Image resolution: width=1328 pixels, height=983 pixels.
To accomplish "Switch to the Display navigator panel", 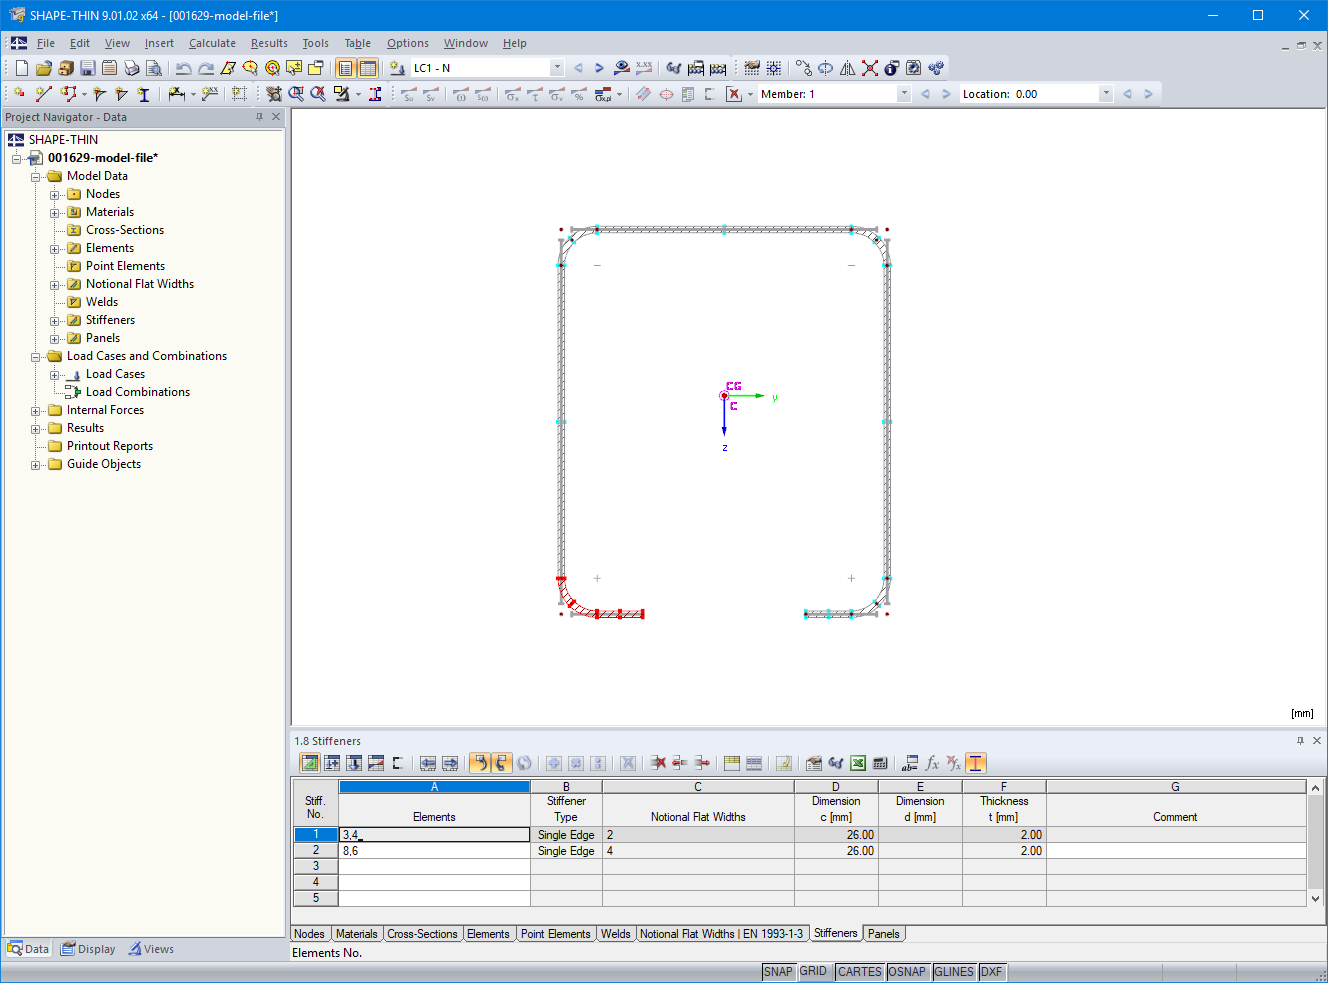I will [x=88, y=948].
